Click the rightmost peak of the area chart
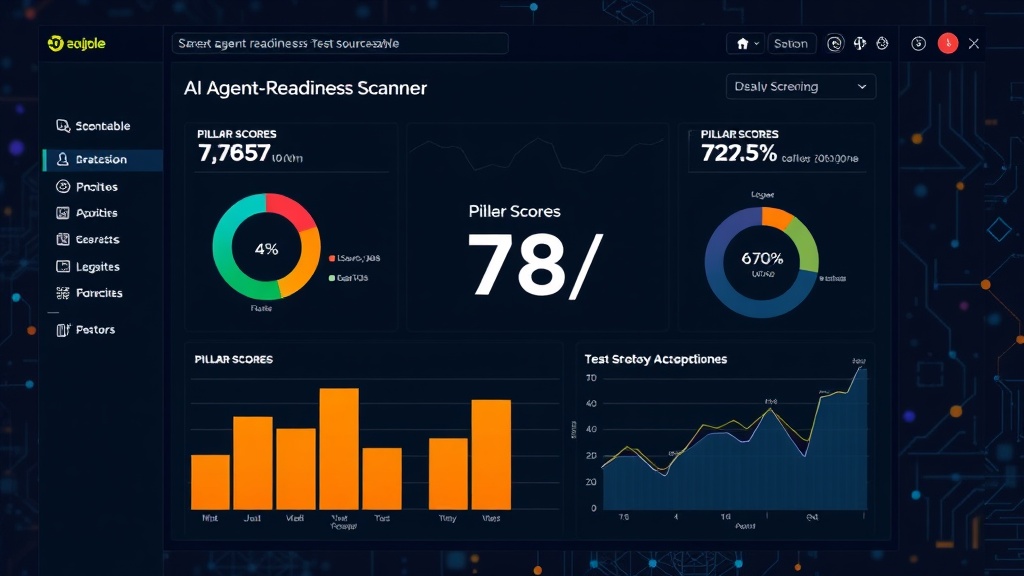 pos(861,370)
